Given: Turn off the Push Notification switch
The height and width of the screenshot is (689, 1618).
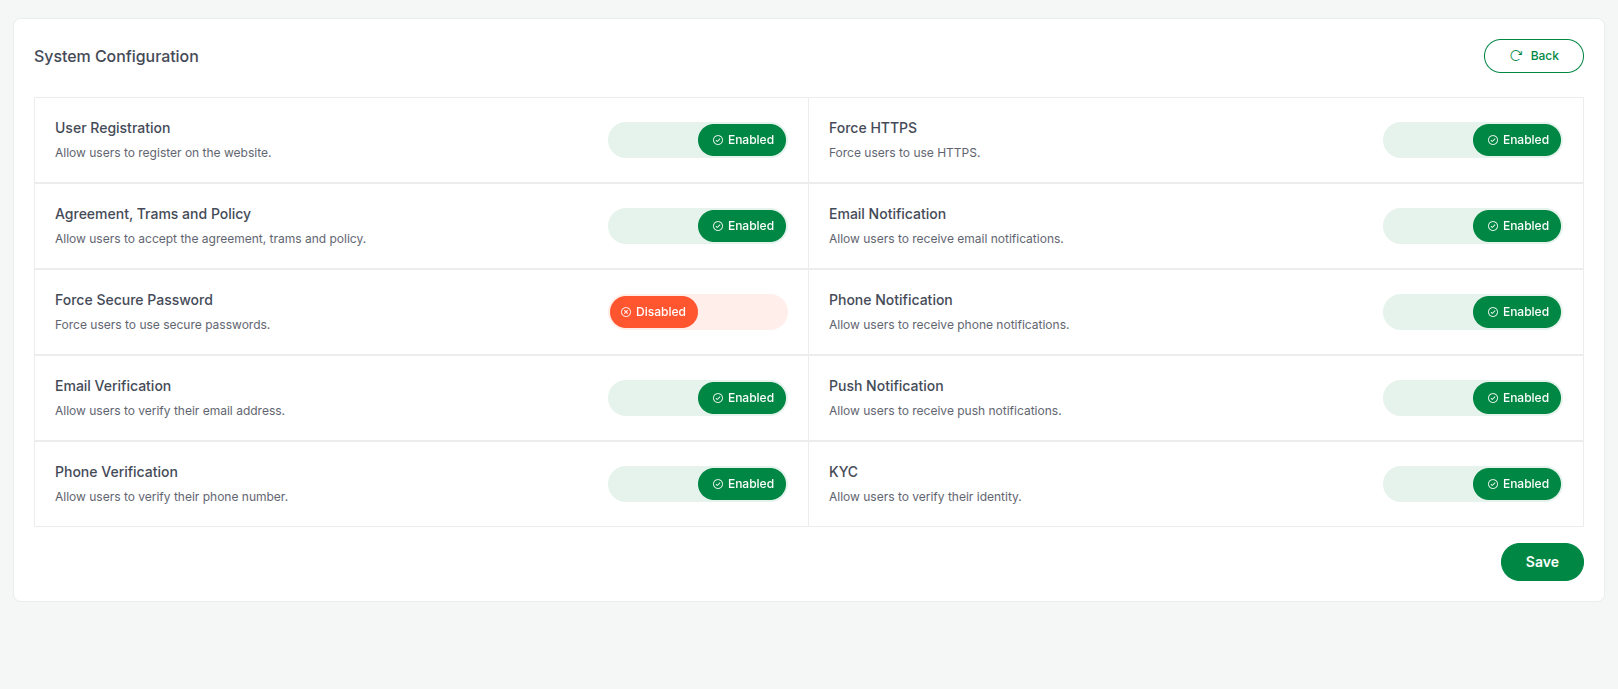Looking at the screenshot, I should (x=1471, y=398).
